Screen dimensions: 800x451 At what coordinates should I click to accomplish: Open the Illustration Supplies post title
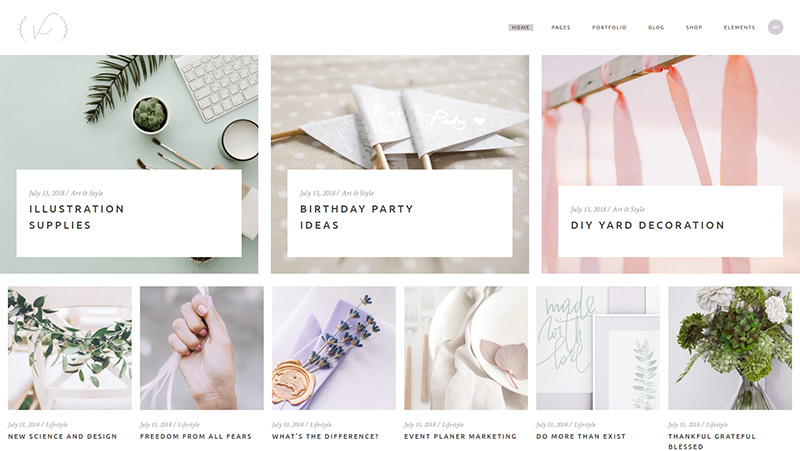[x=77, y=217]
